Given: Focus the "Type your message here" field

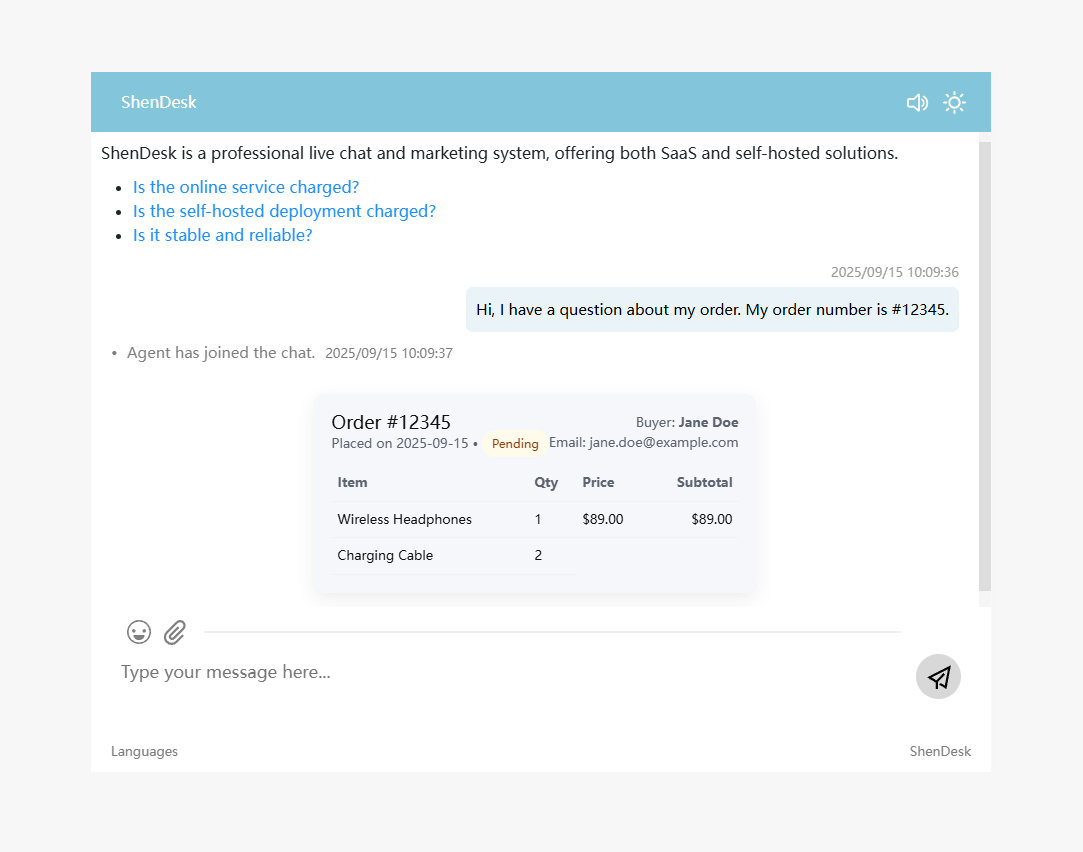Looking at the screenshot, I should click(500, 672).
